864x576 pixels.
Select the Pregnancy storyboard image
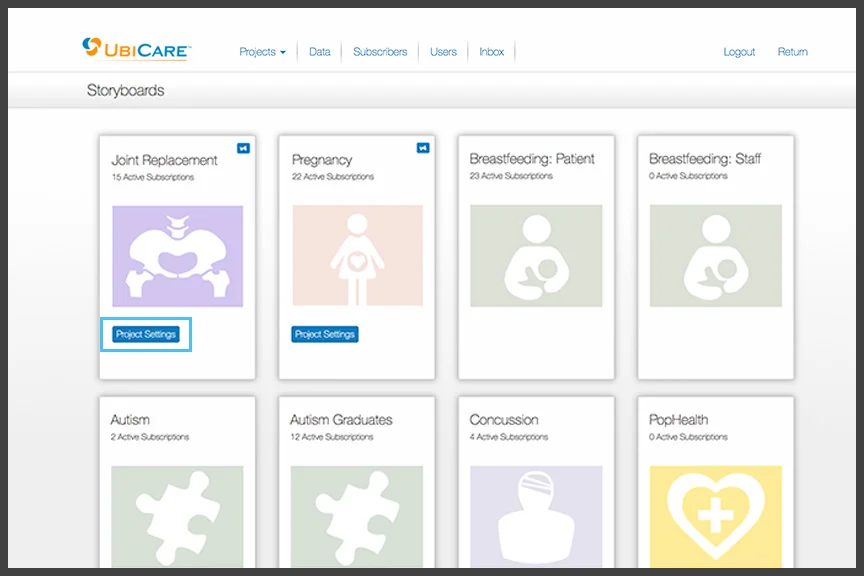[x=358, y=255]
